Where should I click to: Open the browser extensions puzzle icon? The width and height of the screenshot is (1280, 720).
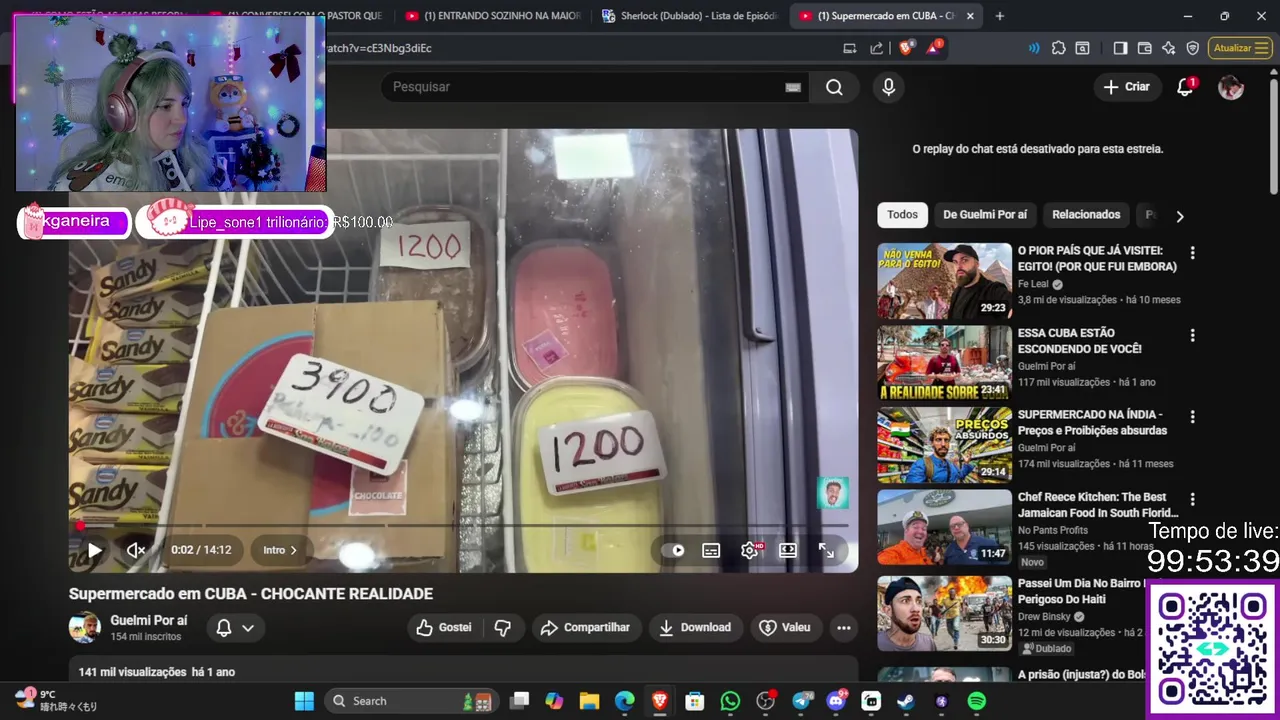(x=1059, y=48)
